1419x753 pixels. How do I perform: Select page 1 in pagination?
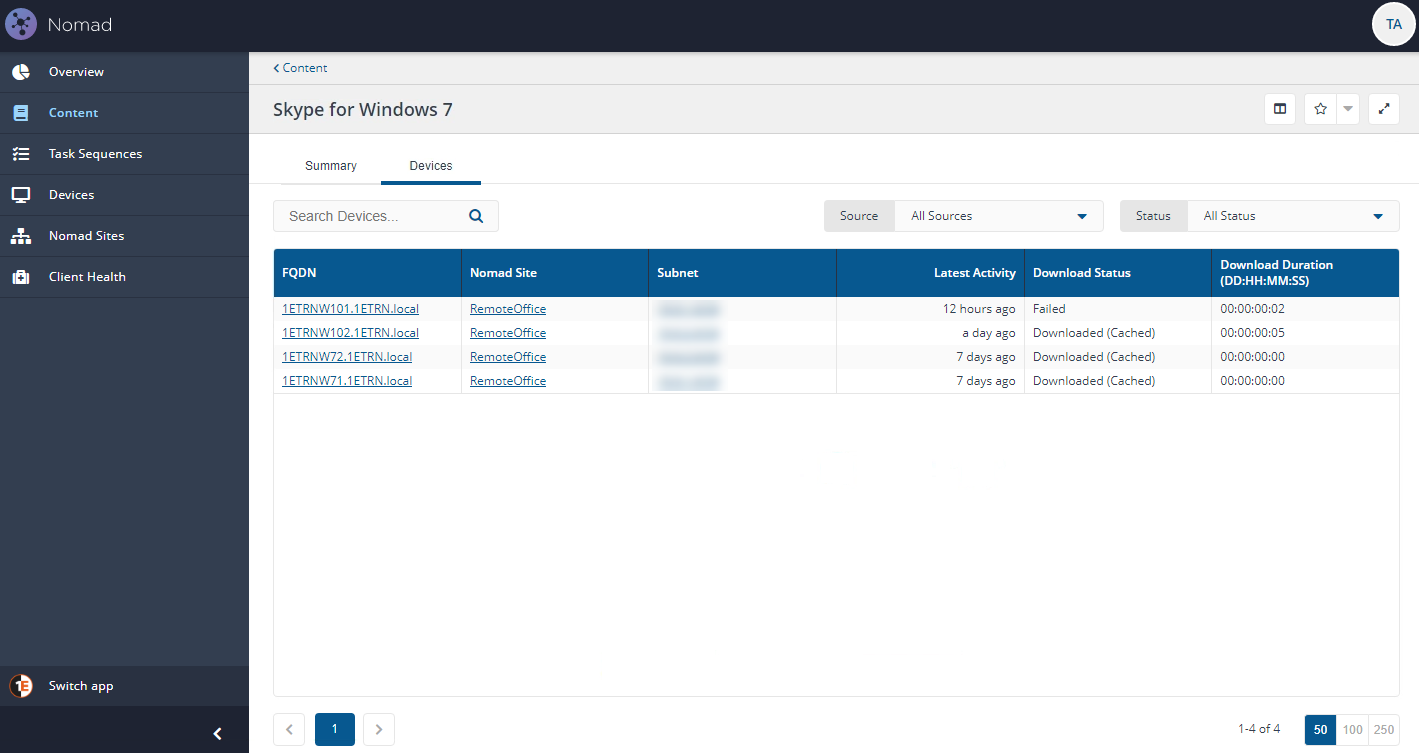pos(335,730)
